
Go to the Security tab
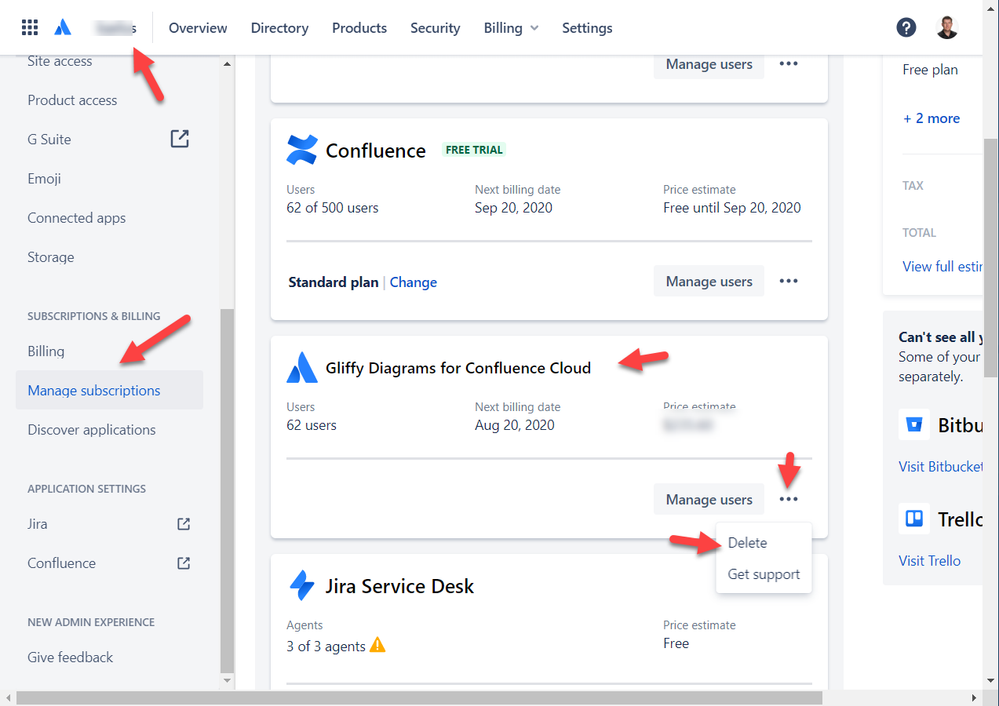[x=435, y=28]
